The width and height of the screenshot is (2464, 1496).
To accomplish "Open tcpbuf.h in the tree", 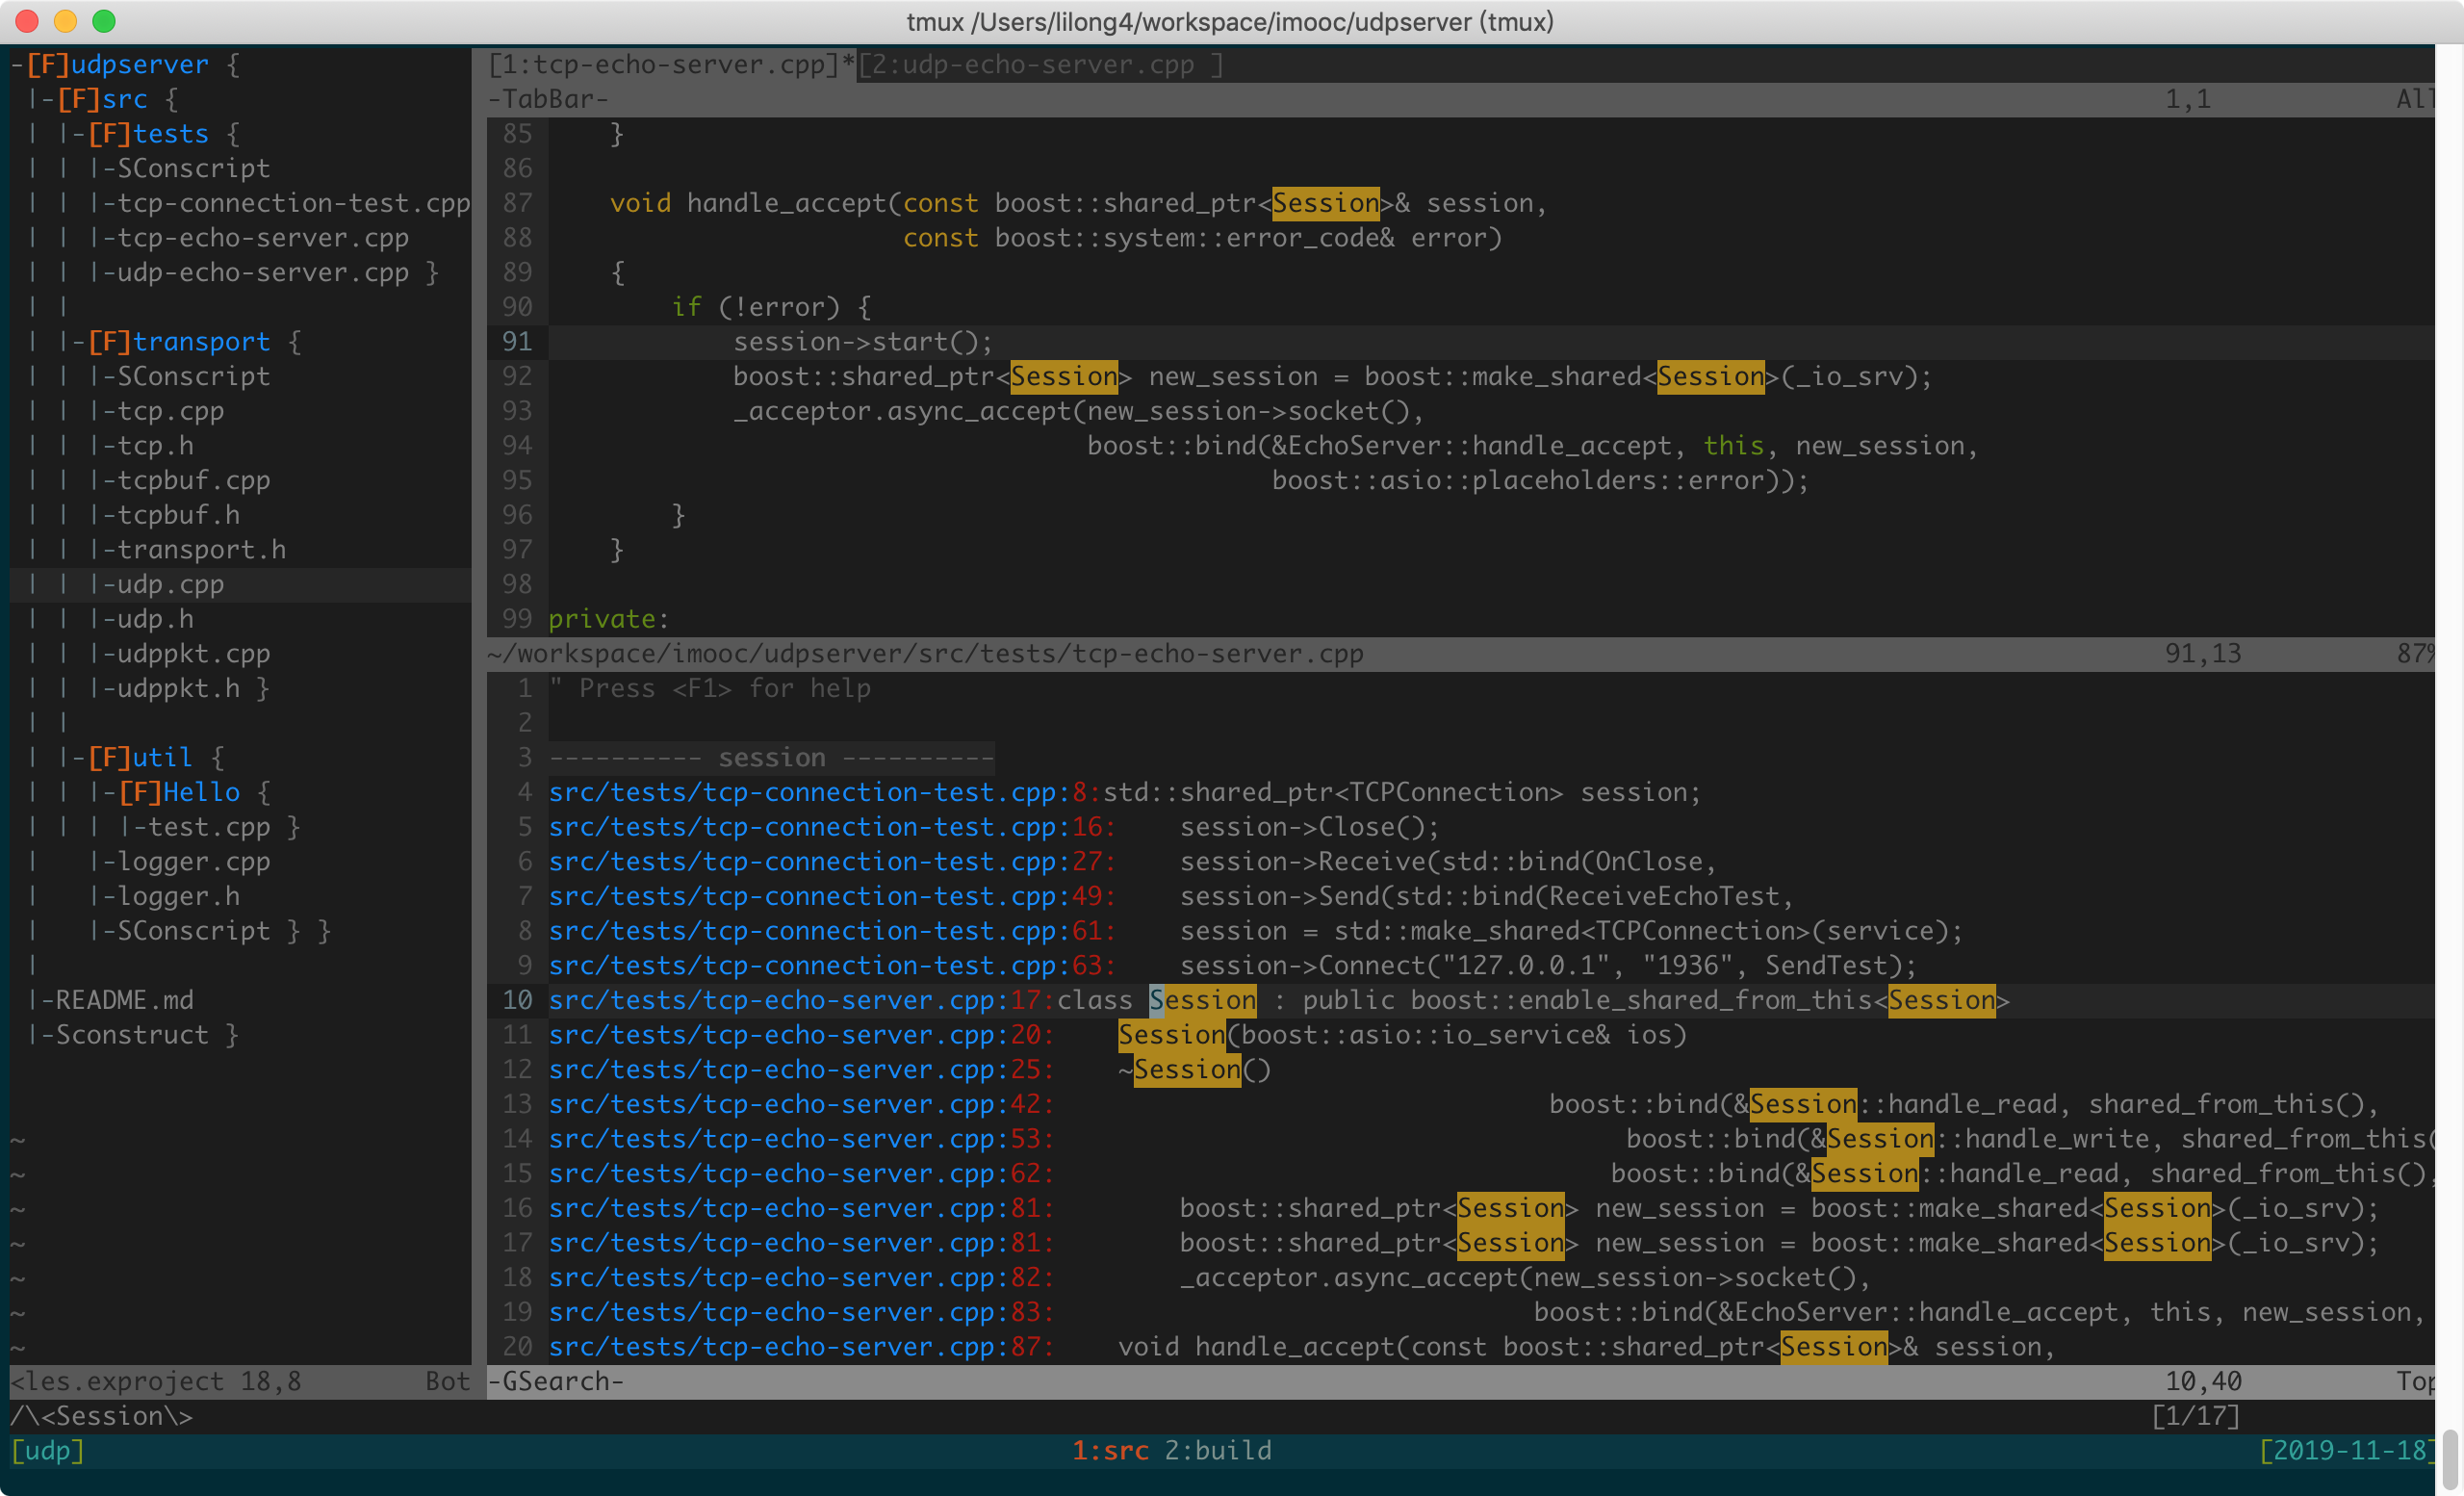I will pos(179,516).
